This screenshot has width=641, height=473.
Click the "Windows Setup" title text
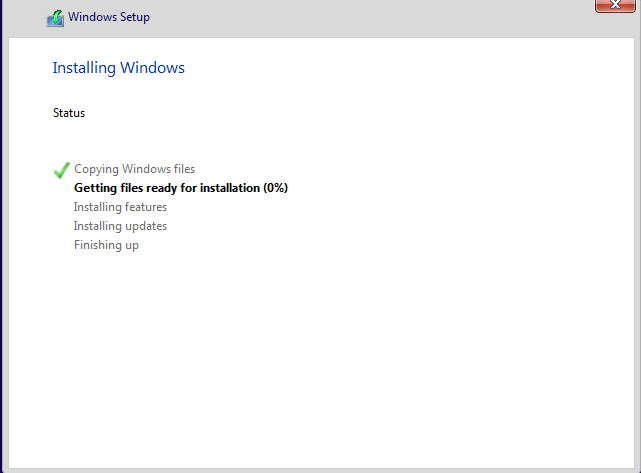tap(109, 17)
